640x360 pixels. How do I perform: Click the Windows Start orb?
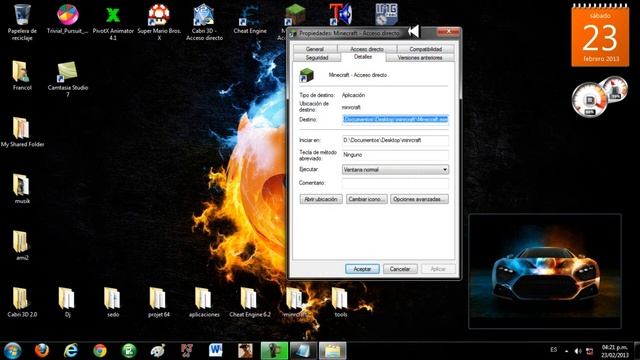pyautogui.click(x=13, y=350)
